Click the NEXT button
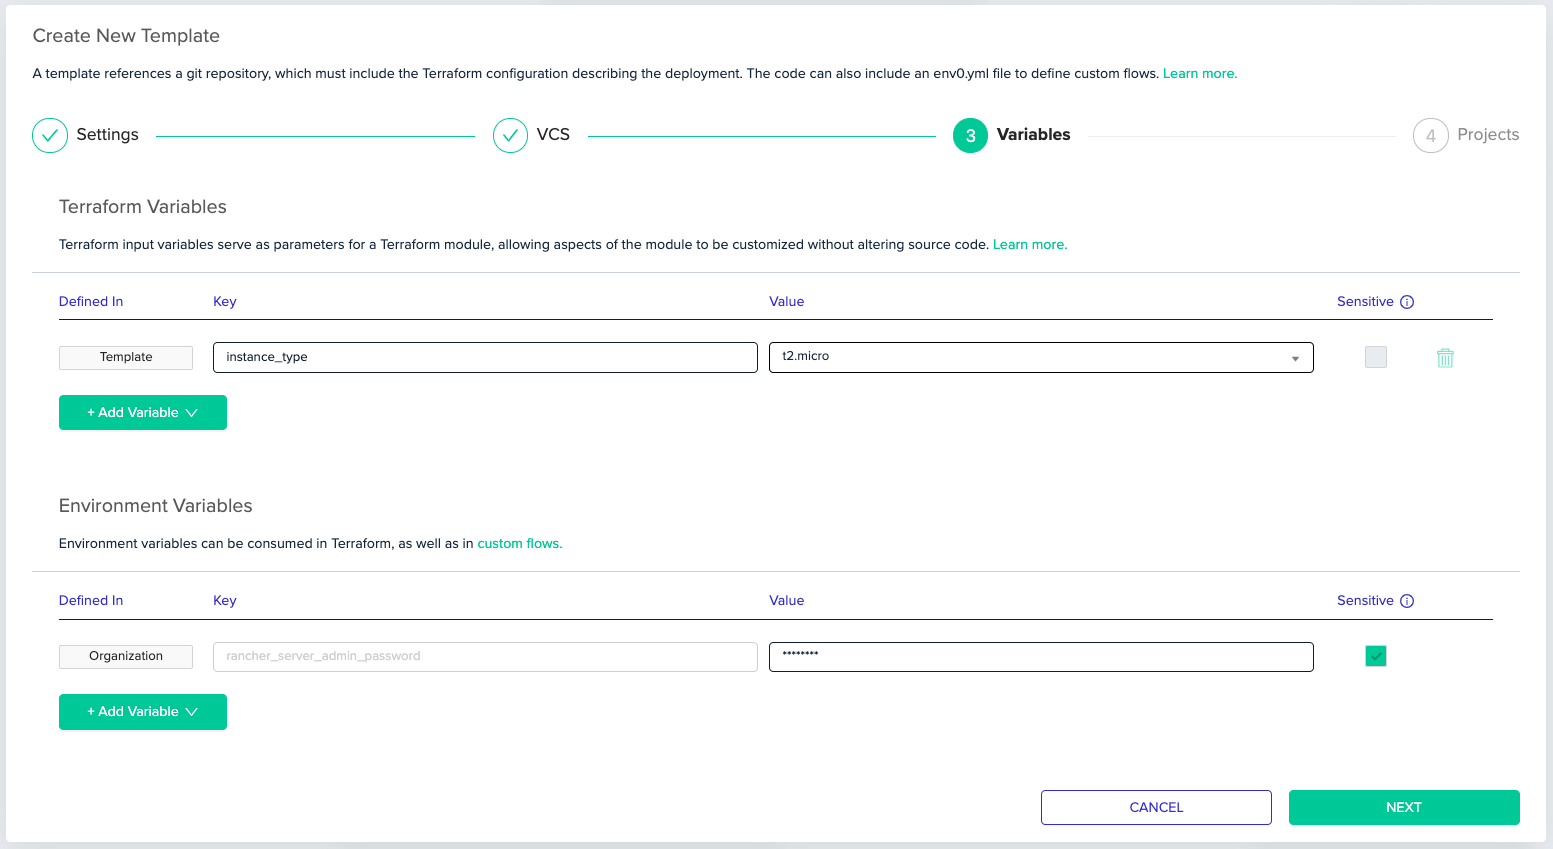Viewport: 1553px width, 849px height. [x=1403, y=807]
